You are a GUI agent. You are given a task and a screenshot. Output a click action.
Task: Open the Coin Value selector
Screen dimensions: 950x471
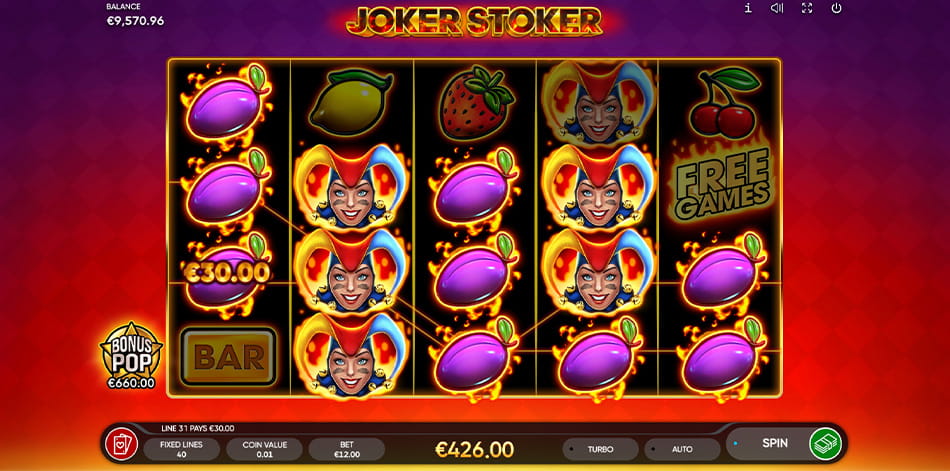pyautogui.click(x=264, y=449)
